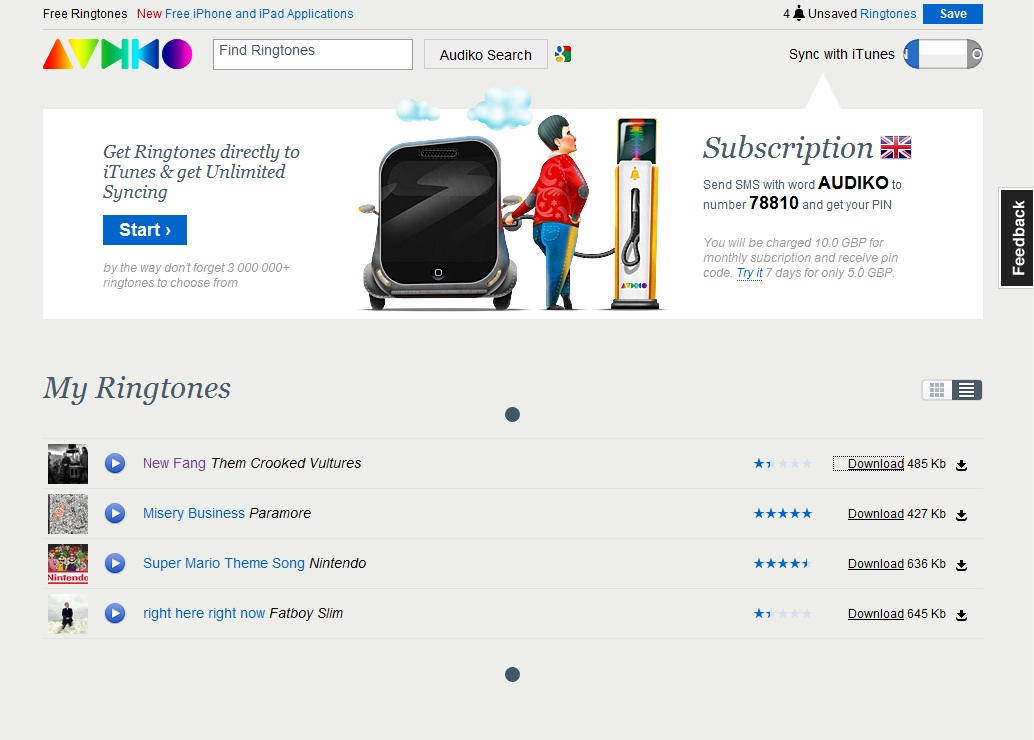The width and height of the screenshot is (1034, 740).
Task: Click the star rating for Misery Business
Action: click(783, 514)
